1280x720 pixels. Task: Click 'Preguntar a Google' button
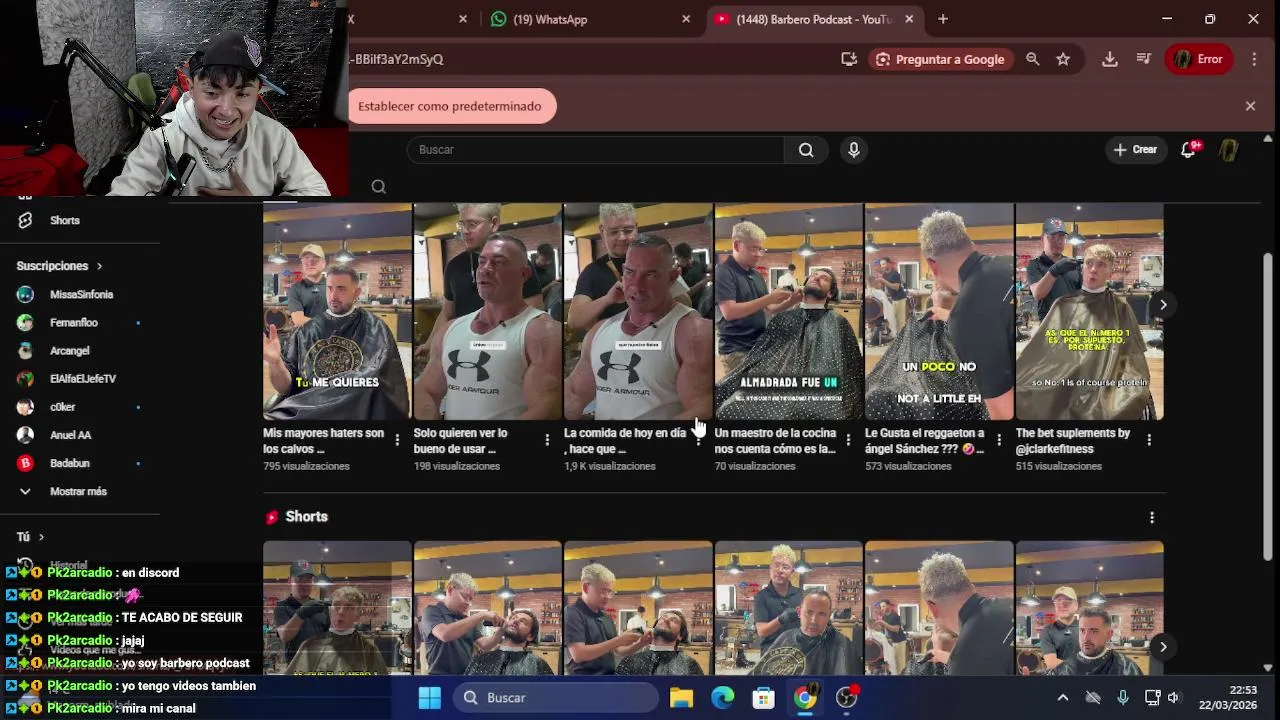point(940,59)
